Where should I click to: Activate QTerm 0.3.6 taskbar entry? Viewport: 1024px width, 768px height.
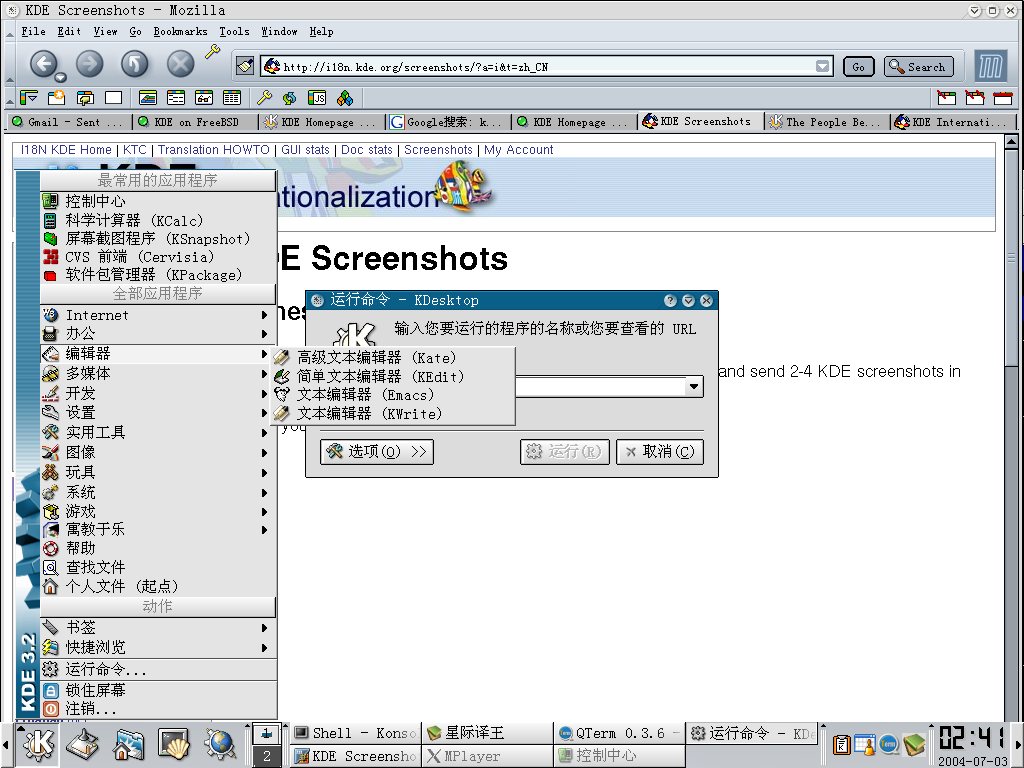618,733
